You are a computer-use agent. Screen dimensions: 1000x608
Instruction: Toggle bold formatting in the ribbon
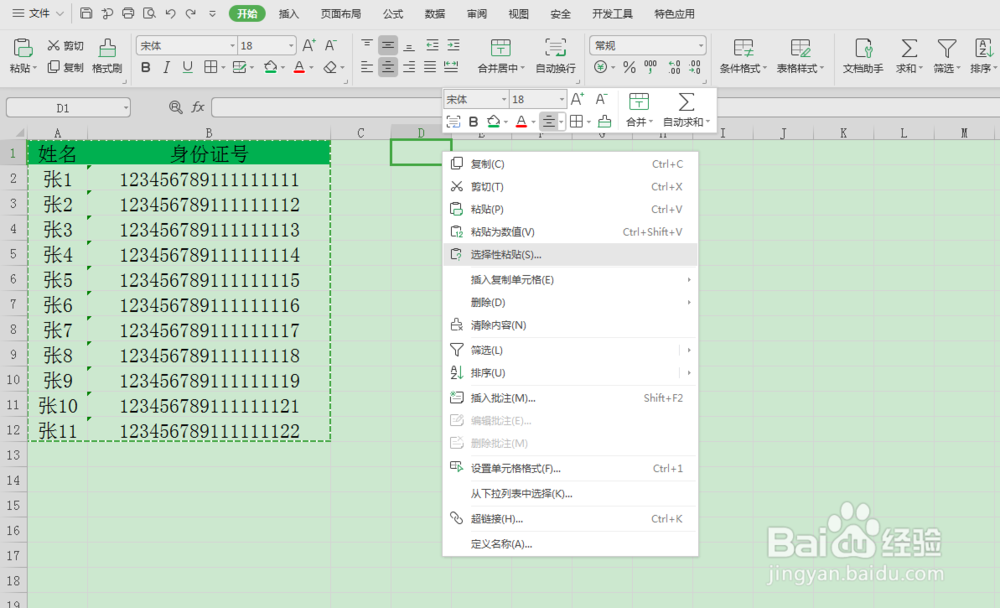(146, 67)
